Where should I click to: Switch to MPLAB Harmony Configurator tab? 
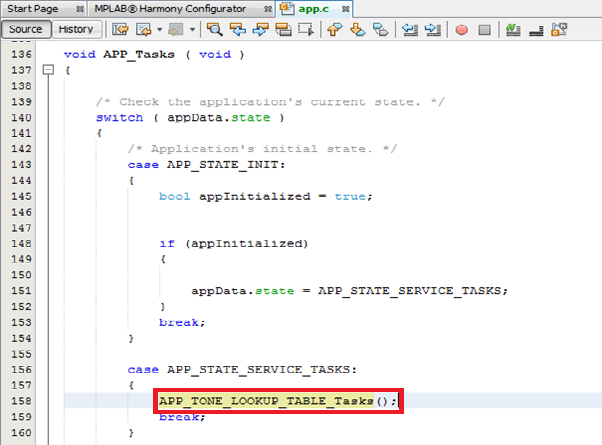coord(178,8)
